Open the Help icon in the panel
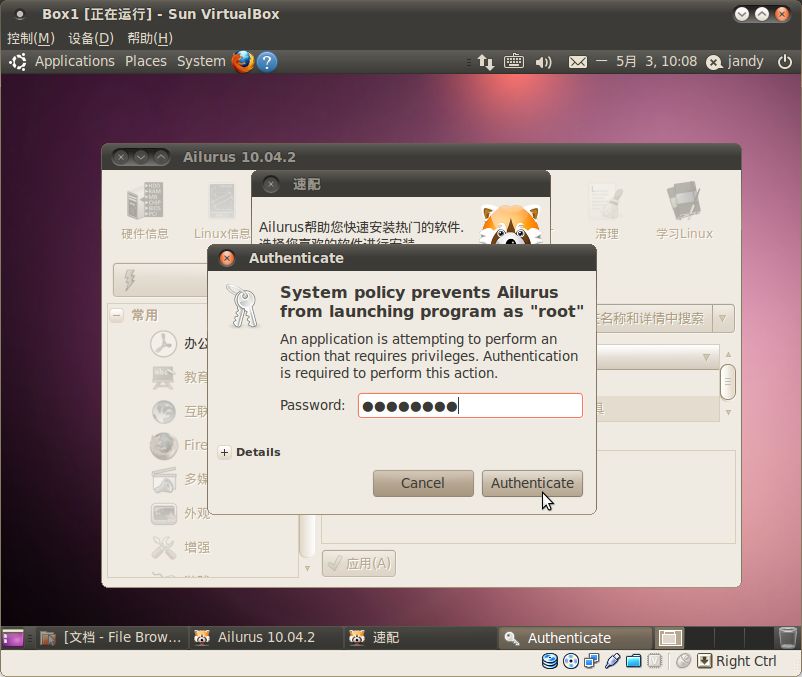Screen dimensions: 802x677 (x=267, y=62)
